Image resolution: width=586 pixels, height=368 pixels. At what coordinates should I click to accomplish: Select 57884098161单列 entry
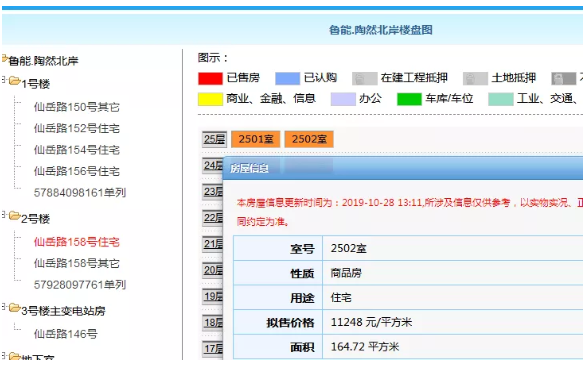(80, 193)
